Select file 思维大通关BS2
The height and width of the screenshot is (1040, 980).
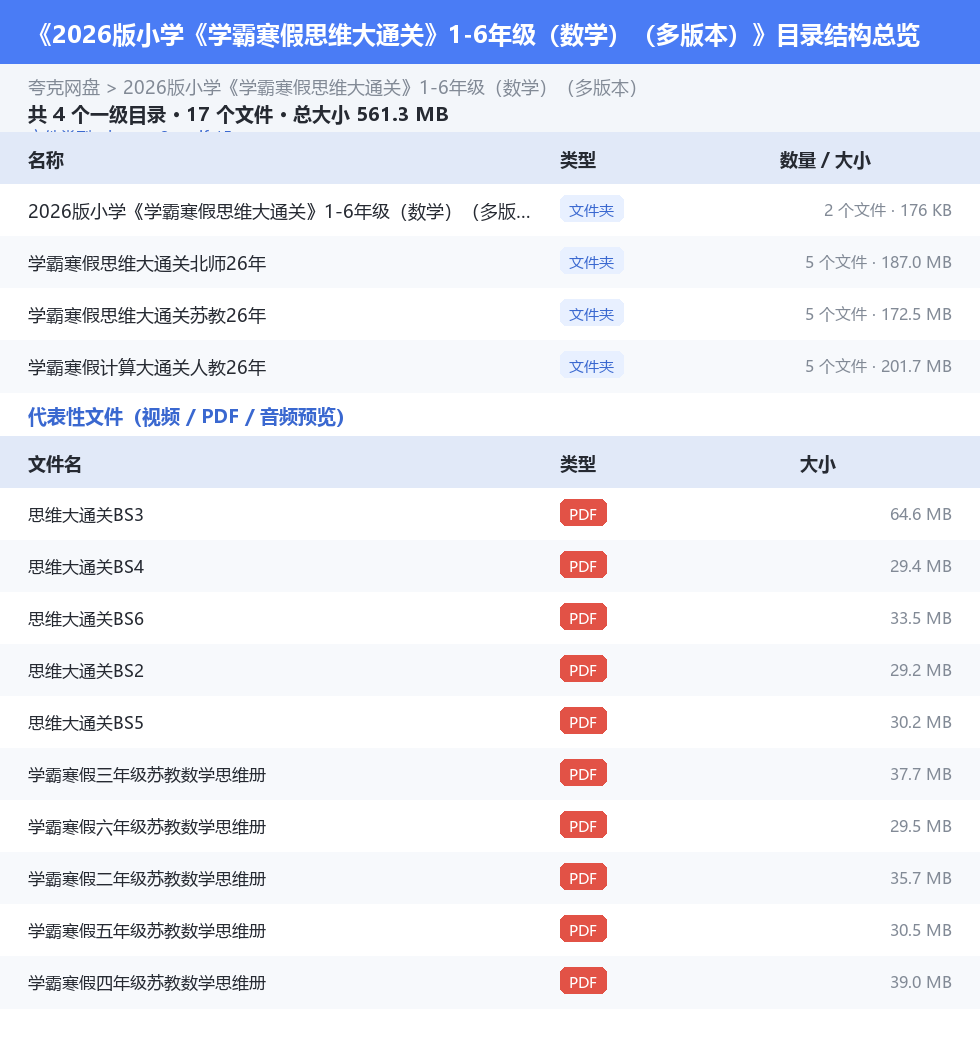pos(86,671)
